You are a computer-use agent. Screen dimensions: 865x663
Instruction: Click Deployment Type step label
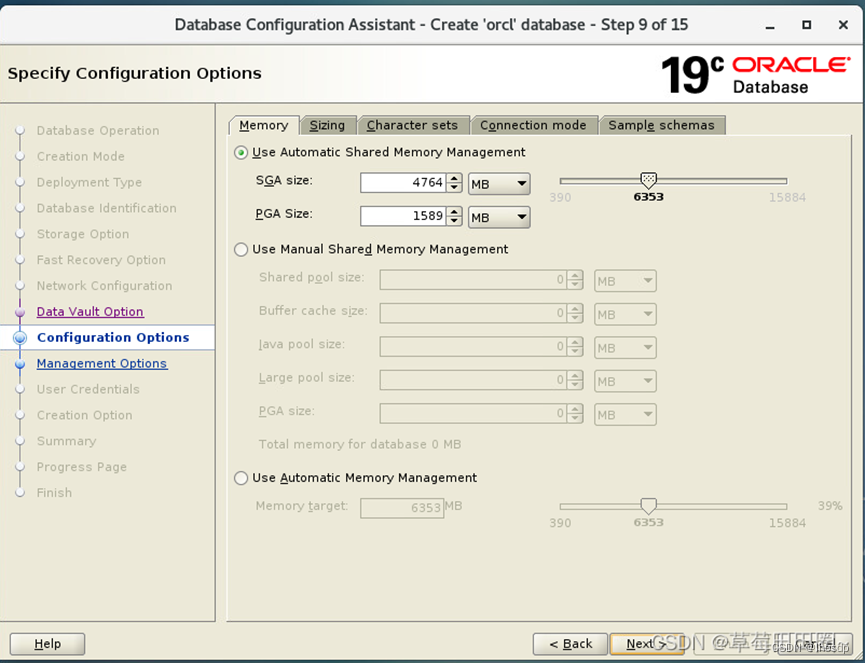tap(89, 183)
